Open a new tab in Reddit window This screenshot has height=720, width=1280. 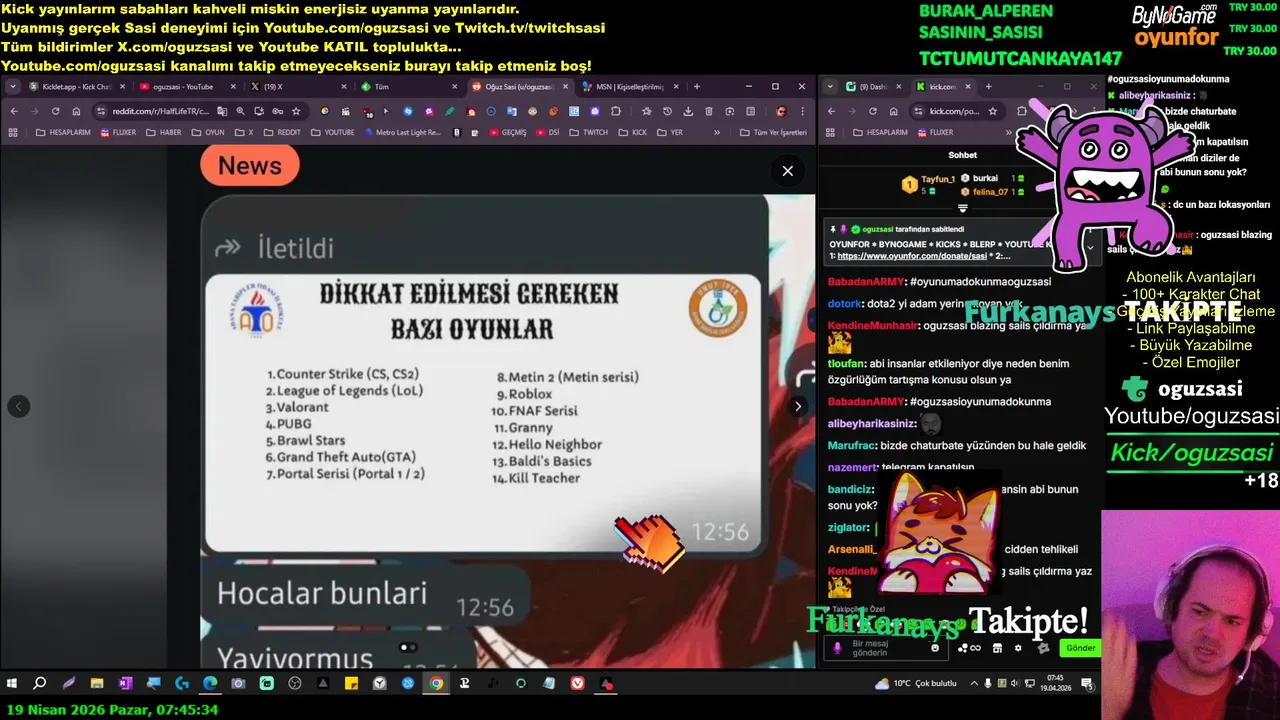696,87
